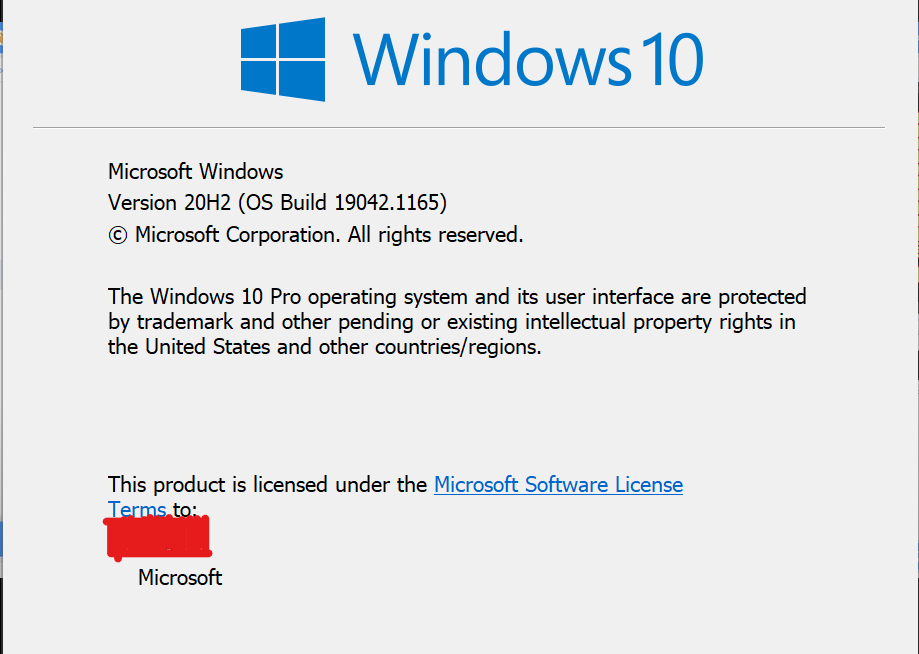Click the horizontal divider below the logo
This screenshot has height=654, width=919.
(459, 127)
